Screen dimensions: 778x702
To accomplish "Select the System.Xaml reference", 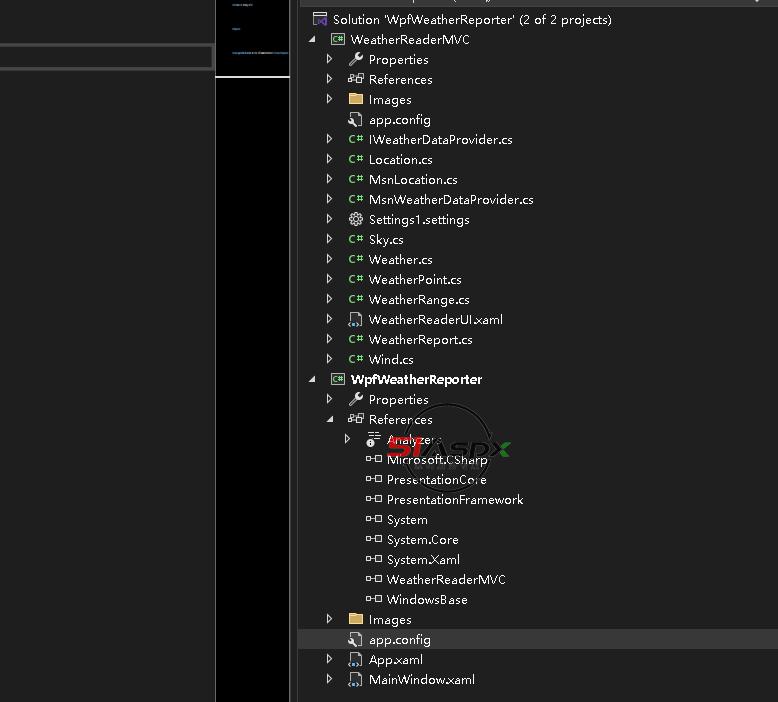I will click(x=423, y=560).
